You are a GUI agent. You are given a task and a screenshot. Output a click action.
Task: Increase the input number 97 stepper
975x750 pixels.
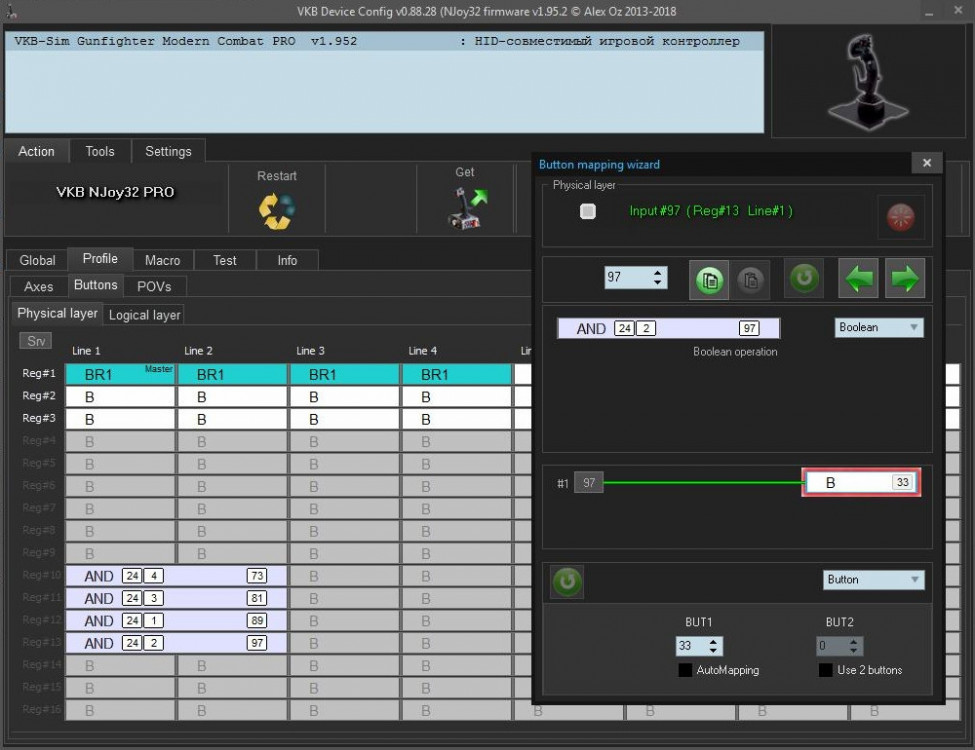[658, 272]
